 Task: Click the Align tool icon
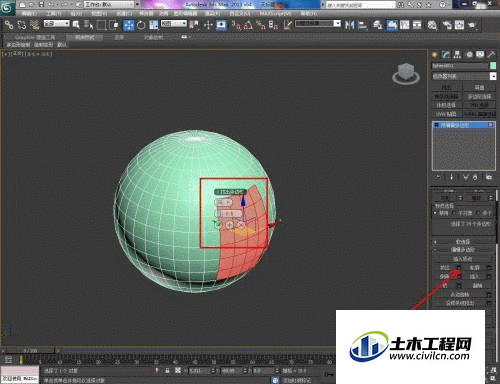pos(363,25)
